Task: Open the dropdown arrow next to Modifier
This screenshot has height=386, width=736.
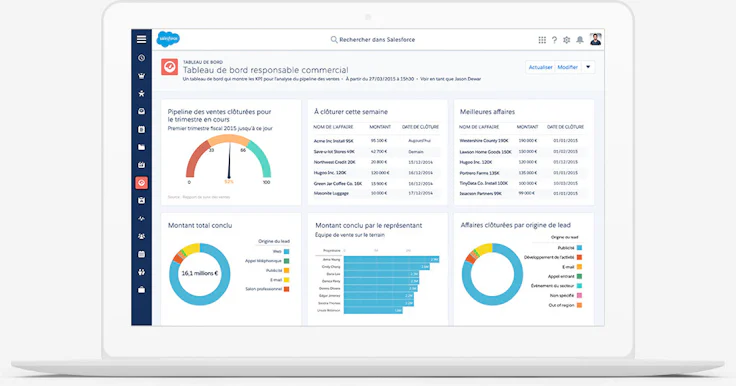Action: [x=588, y=67]
